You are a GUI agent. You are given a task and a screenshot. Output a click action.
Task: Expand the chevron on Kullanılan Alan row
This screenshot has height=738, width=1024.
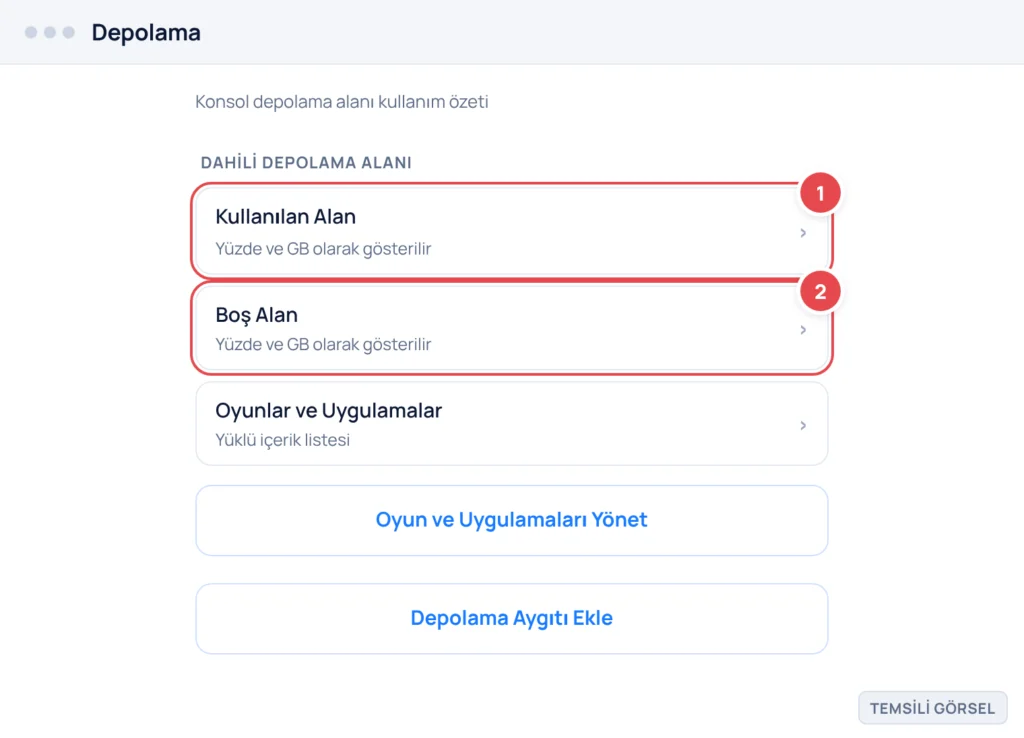click(803, 233)
